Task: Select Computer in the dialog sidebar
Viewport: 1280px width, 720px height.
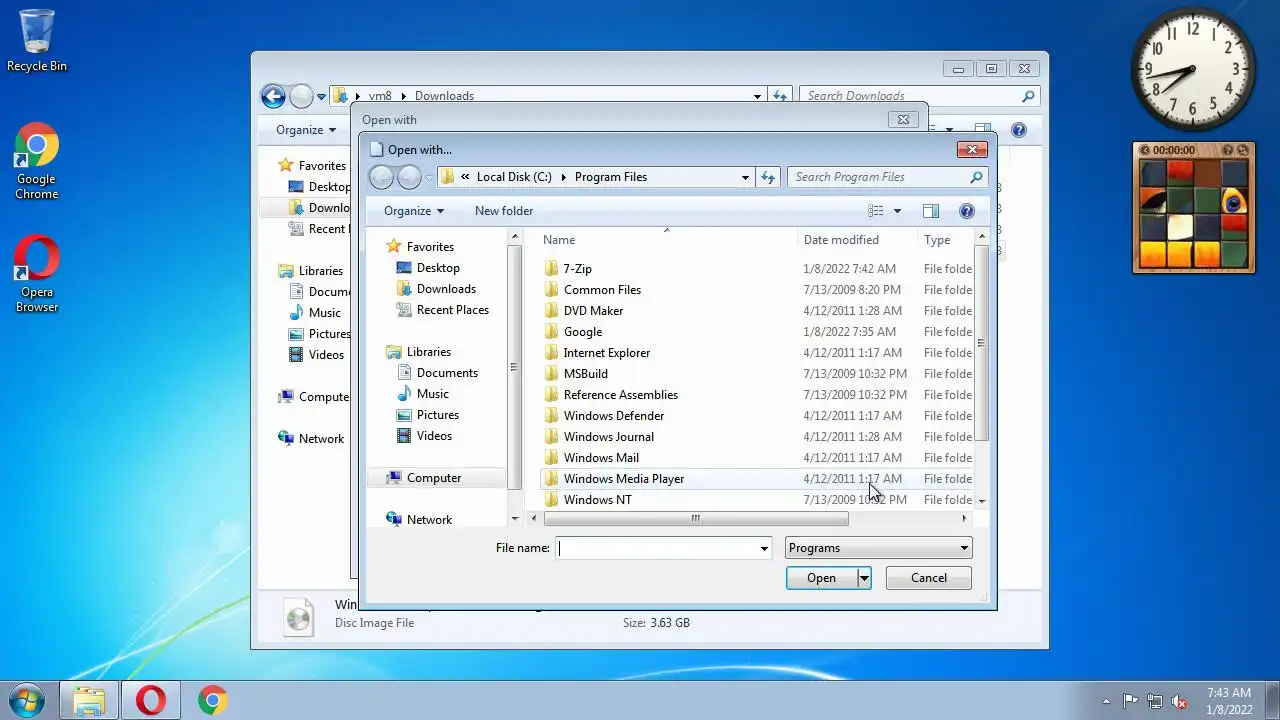Action: coord(434,478)
